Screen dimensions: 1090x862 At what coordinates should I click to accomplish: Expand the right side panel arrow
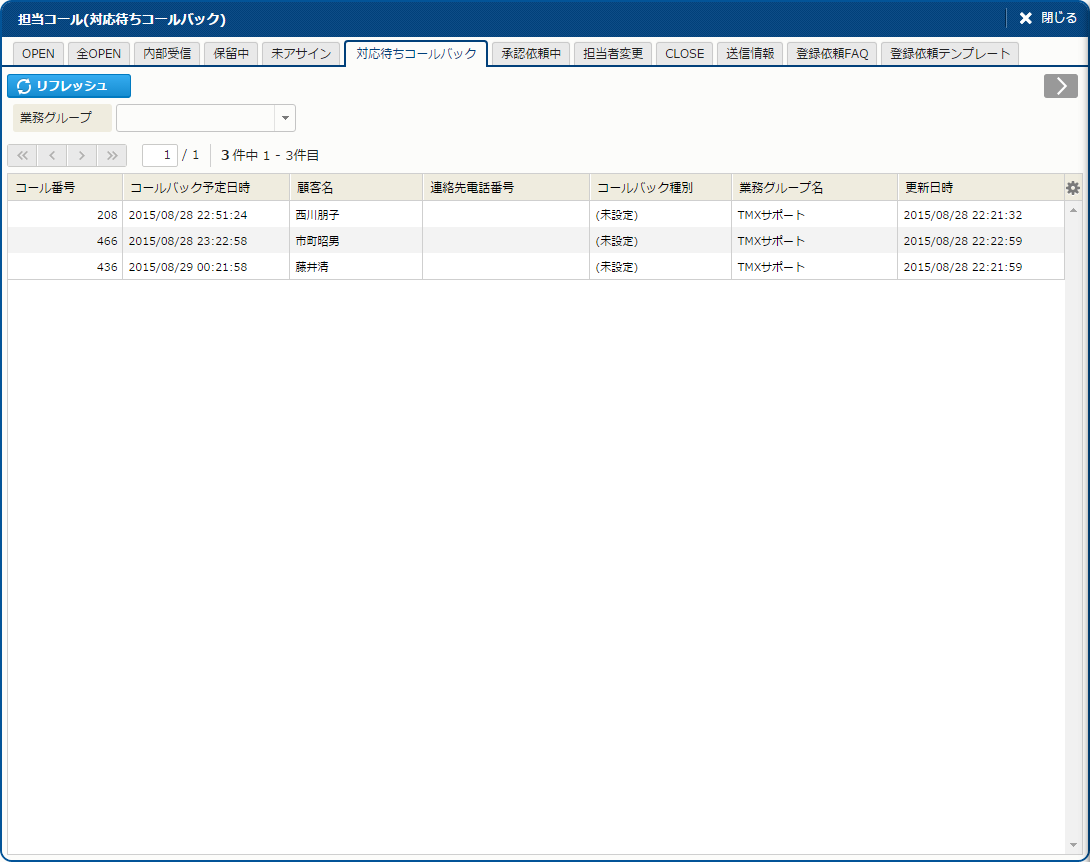coord(1060,86)
